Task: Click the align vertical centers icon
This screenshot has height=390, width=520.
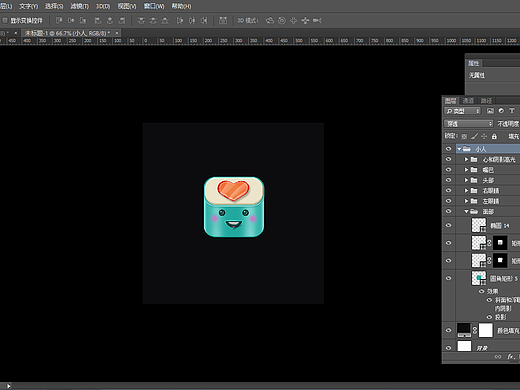Action: (x=71, y=21)
